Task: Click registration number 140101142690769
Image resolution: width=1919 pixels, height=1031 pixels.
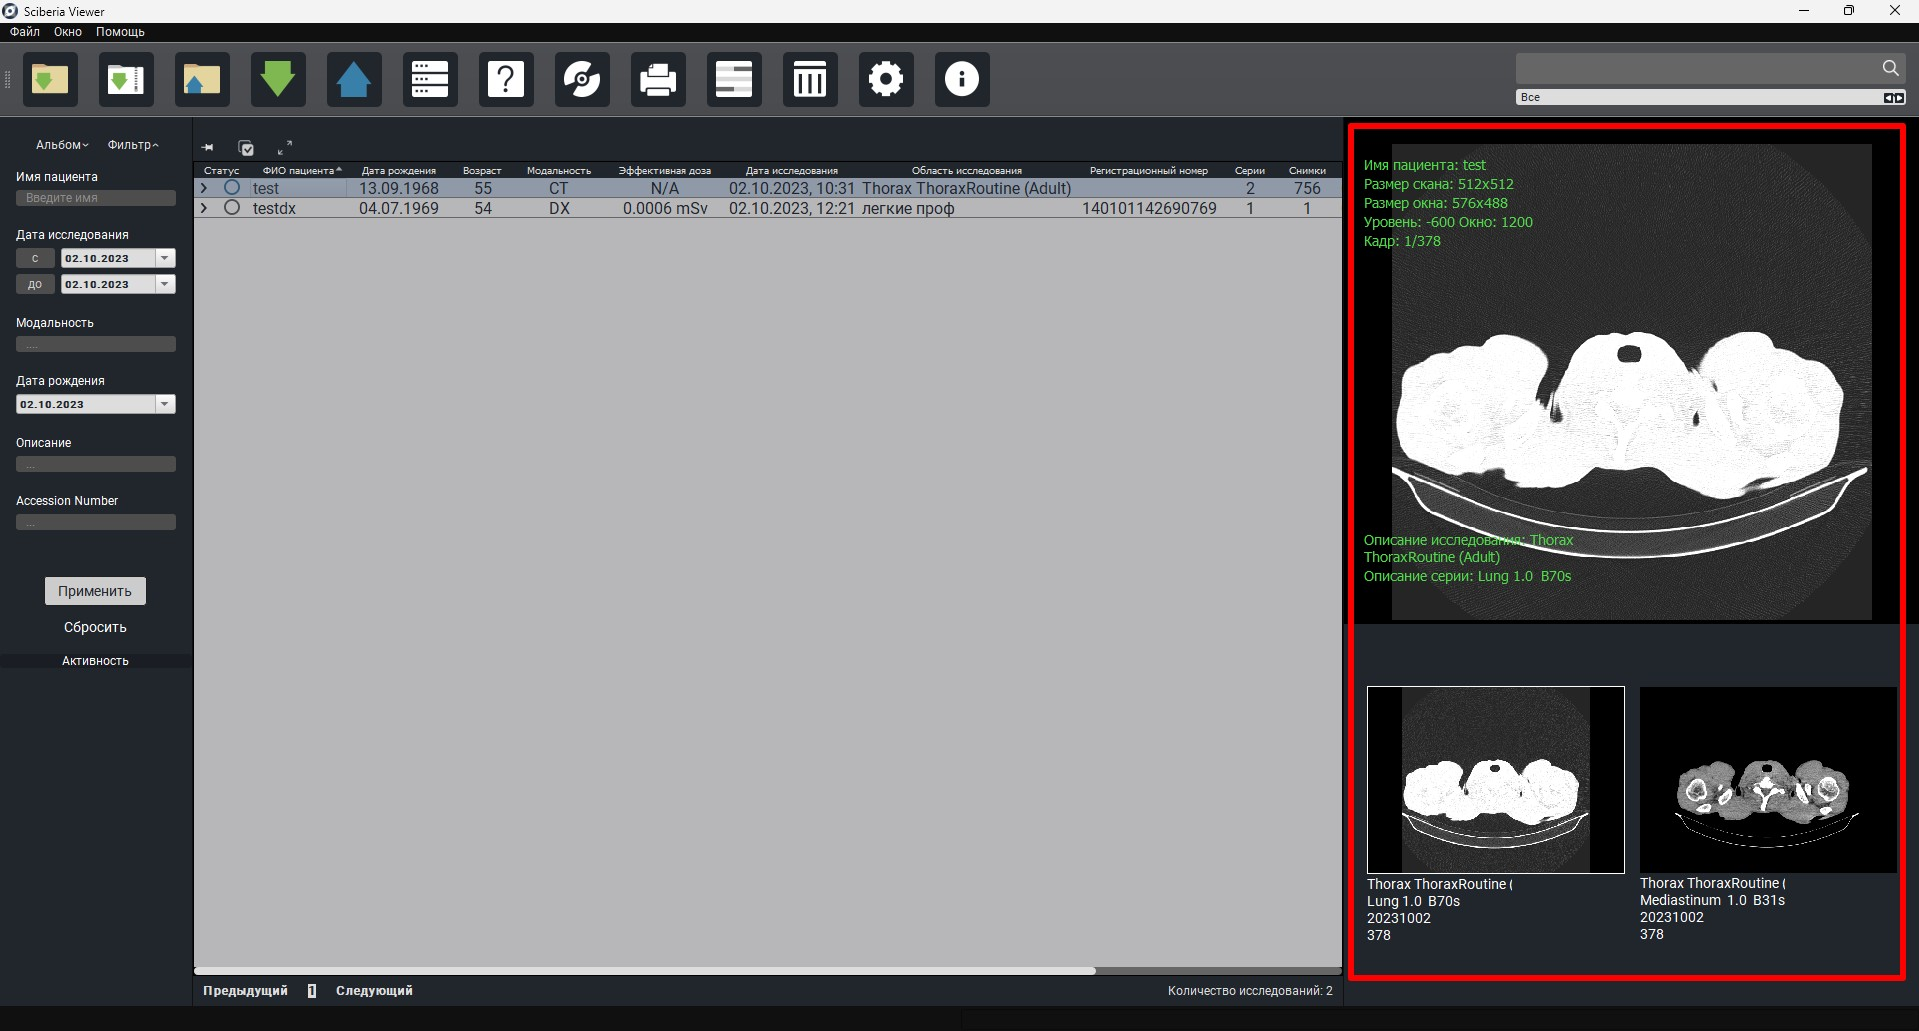Action: click(x=1149, y=208)
